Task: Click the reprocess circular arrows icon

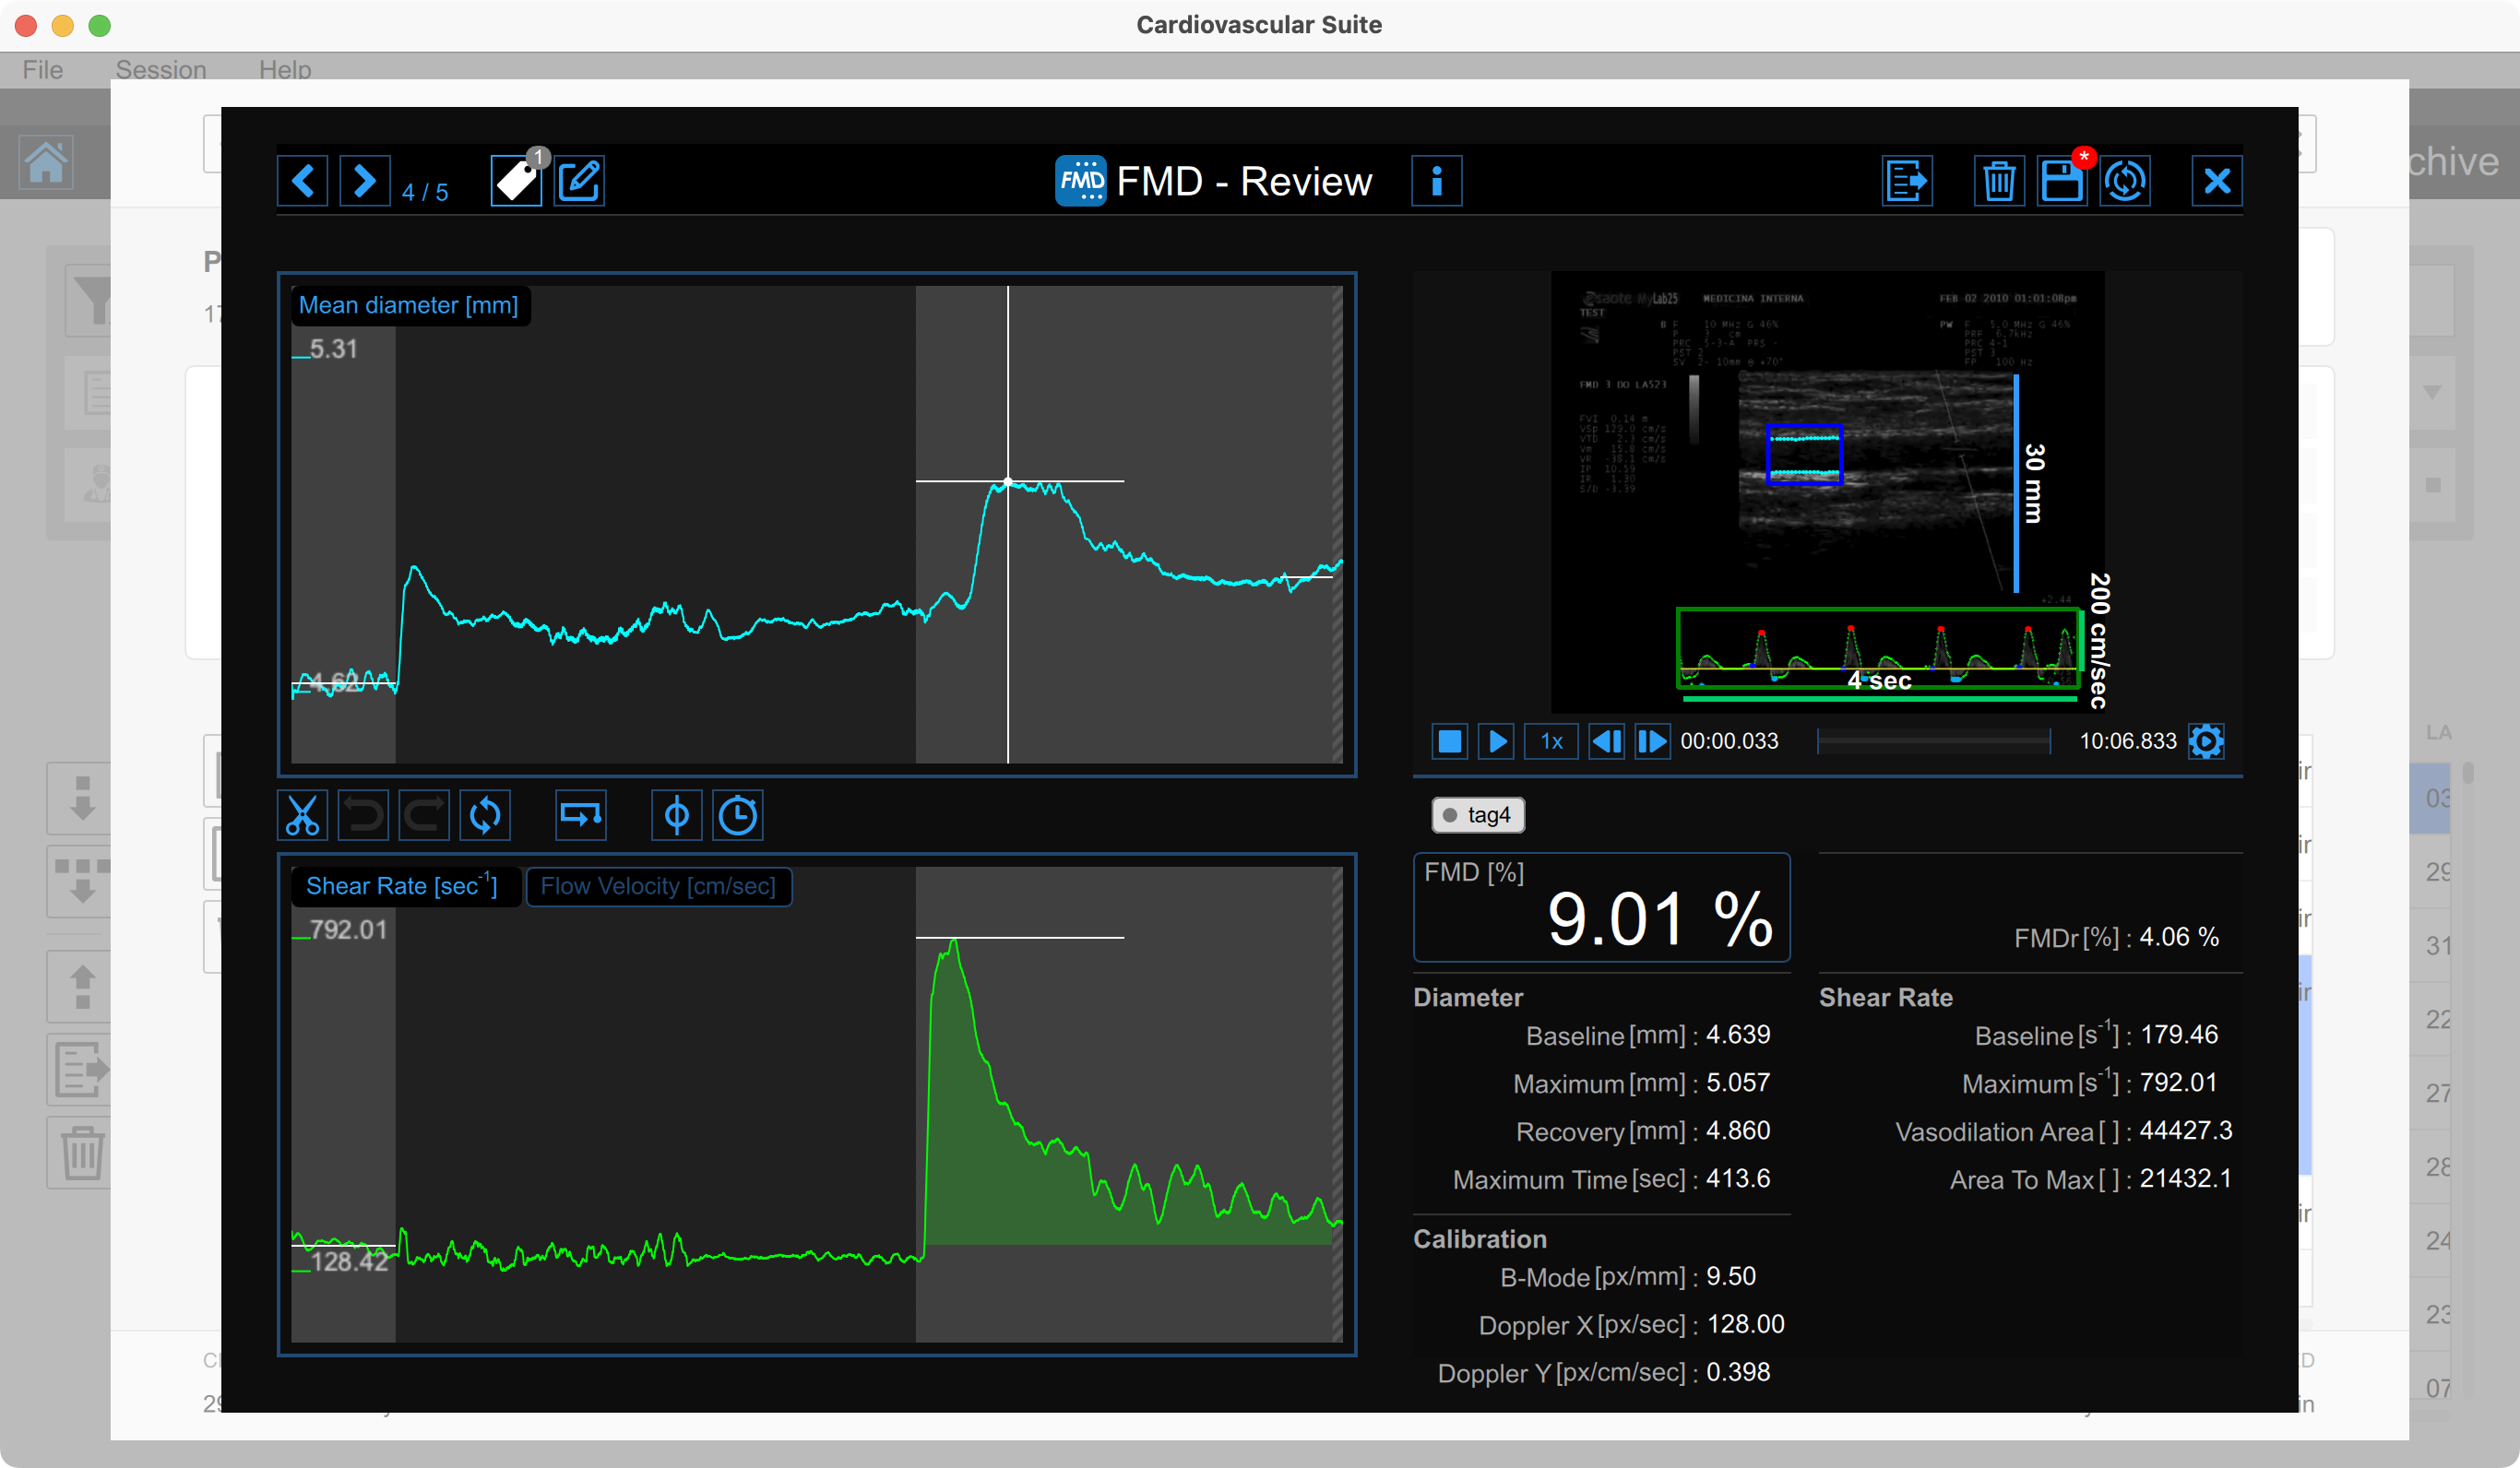Action: 2126,181
